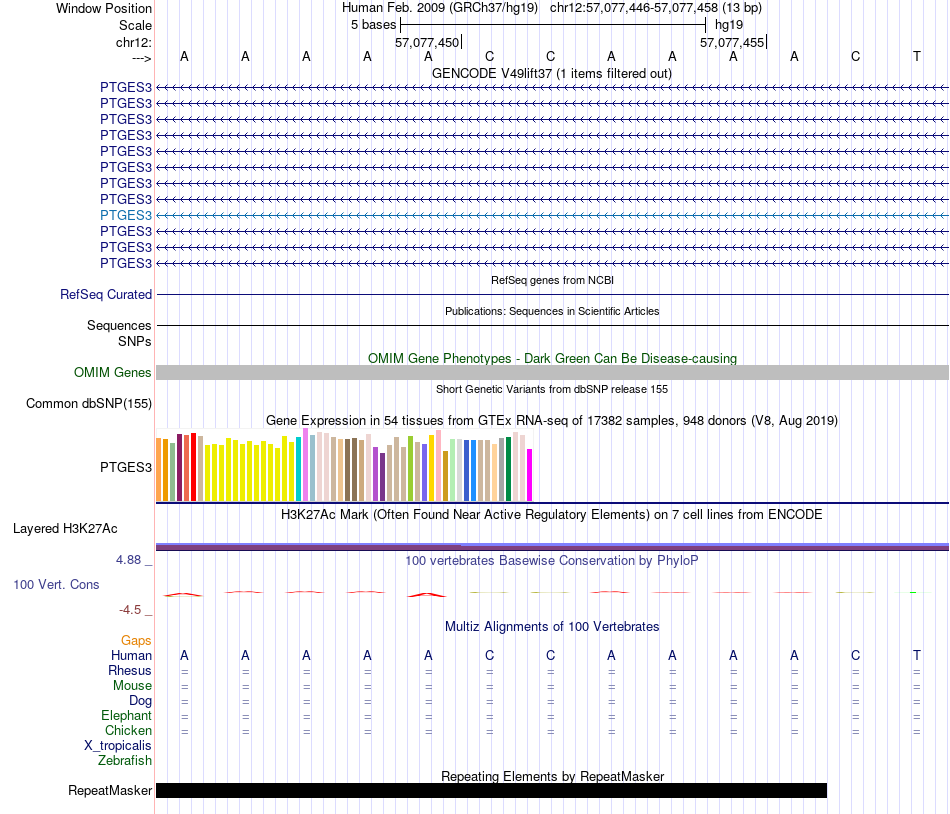
Task: Click the RepeatMasker track label
Action: (110, 790)
